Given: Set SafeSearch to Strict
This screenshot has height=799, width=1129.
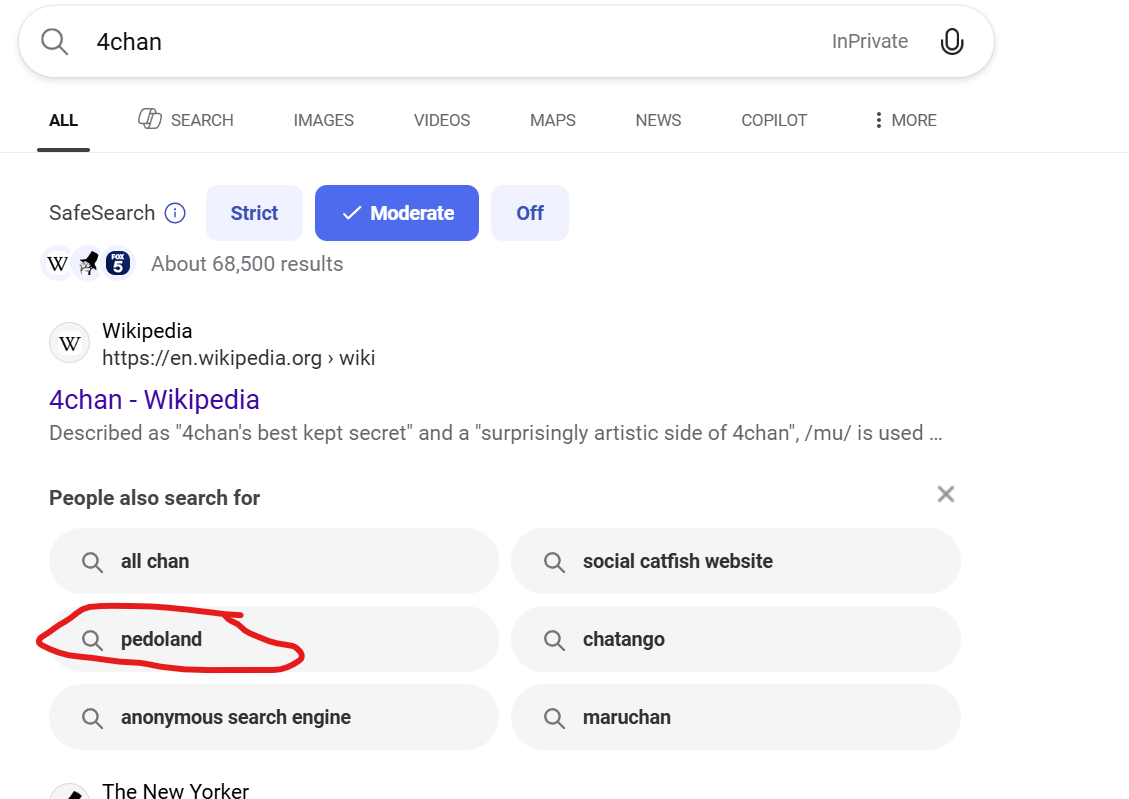Looking at the screenshot, I should (254, 213).
